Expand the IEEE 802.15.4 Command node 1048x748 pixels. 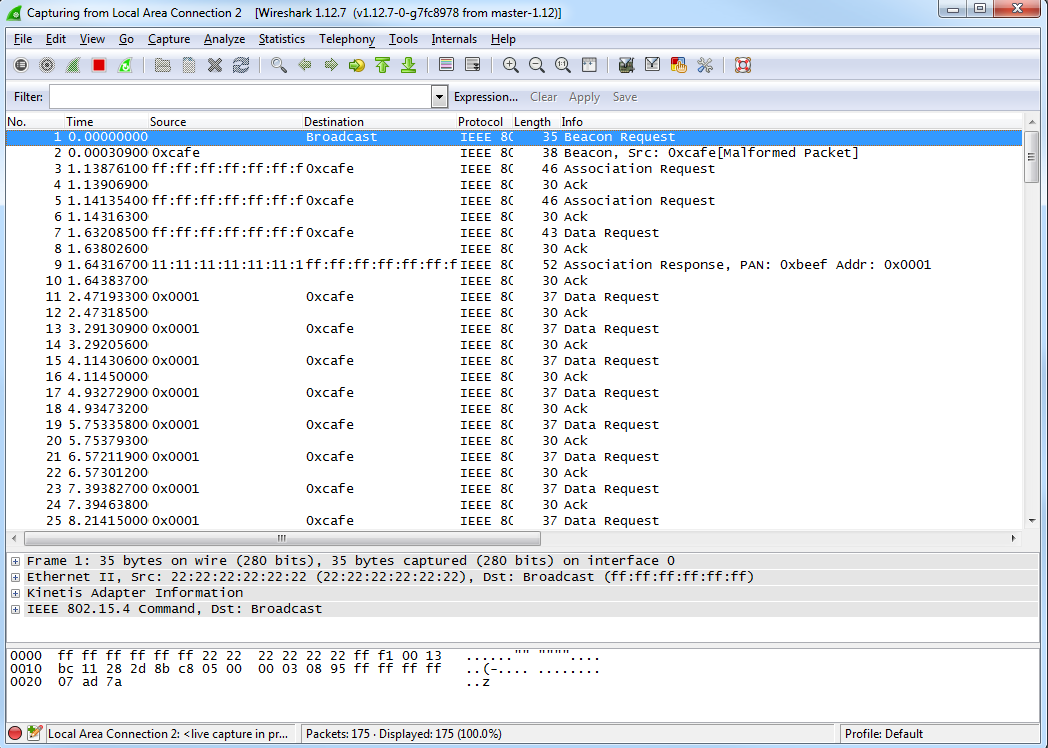pyautogui.click(x=15, y=609)
